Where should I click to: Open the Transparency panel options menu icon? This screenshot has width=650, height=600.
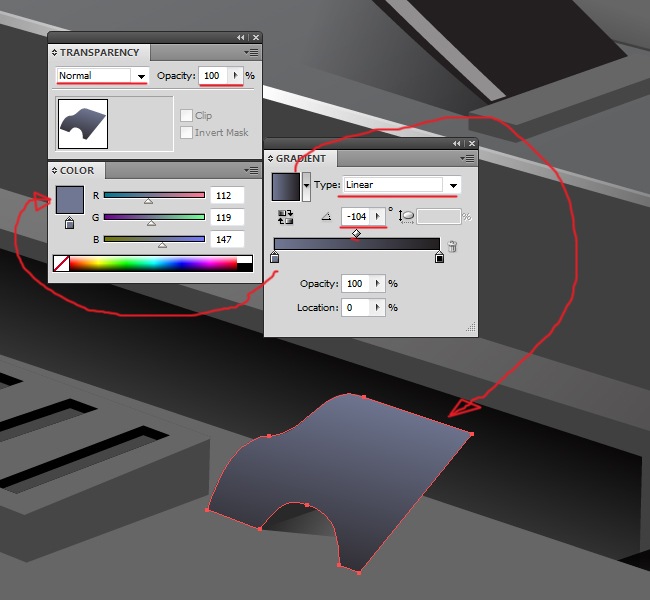[251, 52]
